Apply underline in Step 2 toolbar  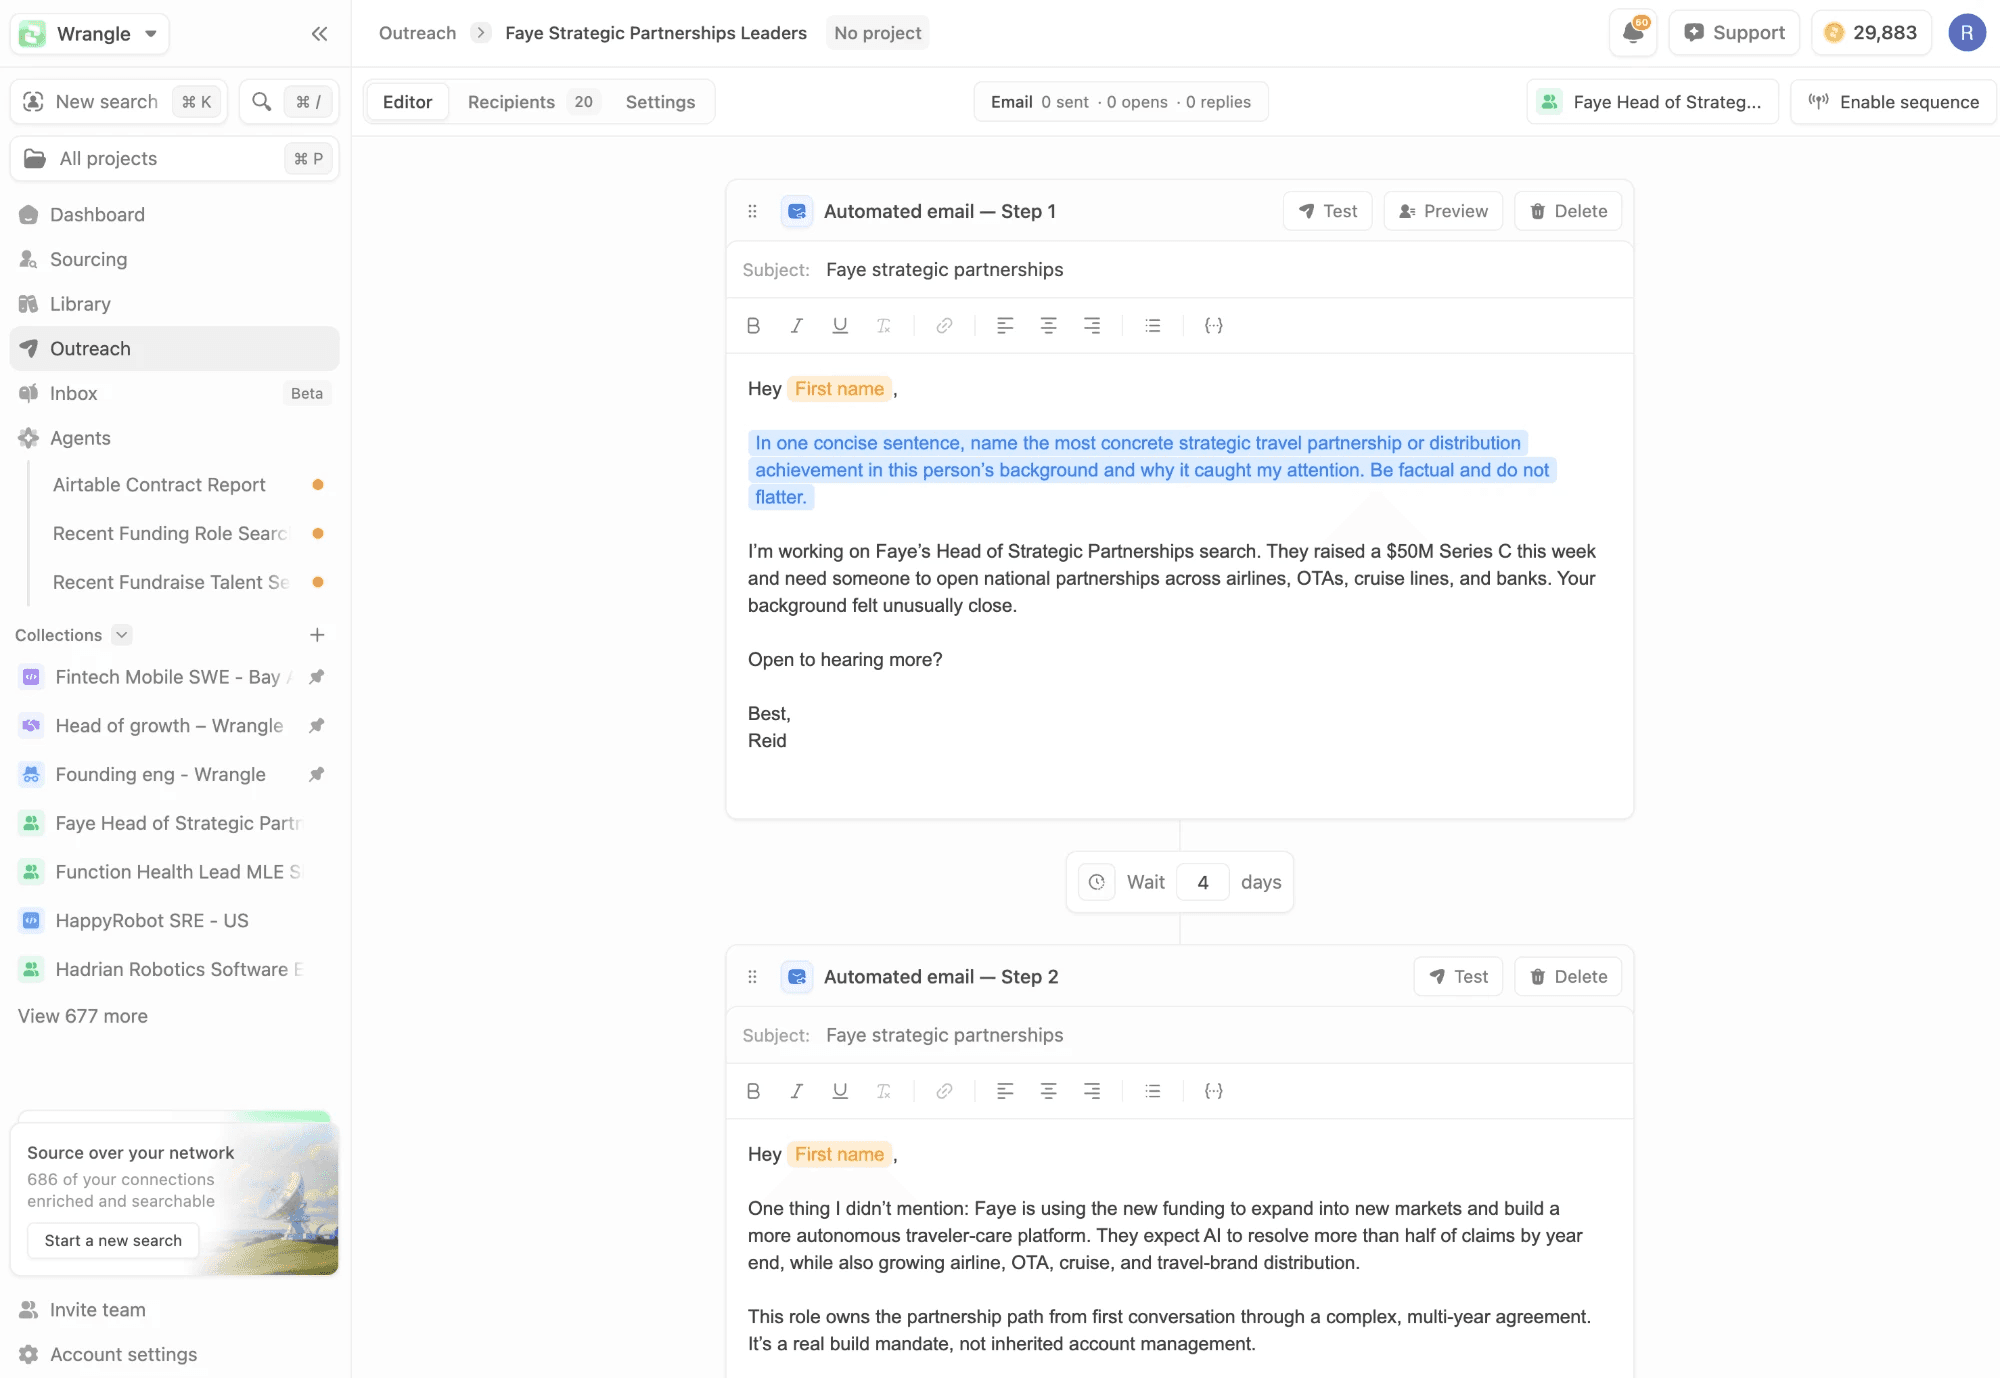coord(840,1091)
